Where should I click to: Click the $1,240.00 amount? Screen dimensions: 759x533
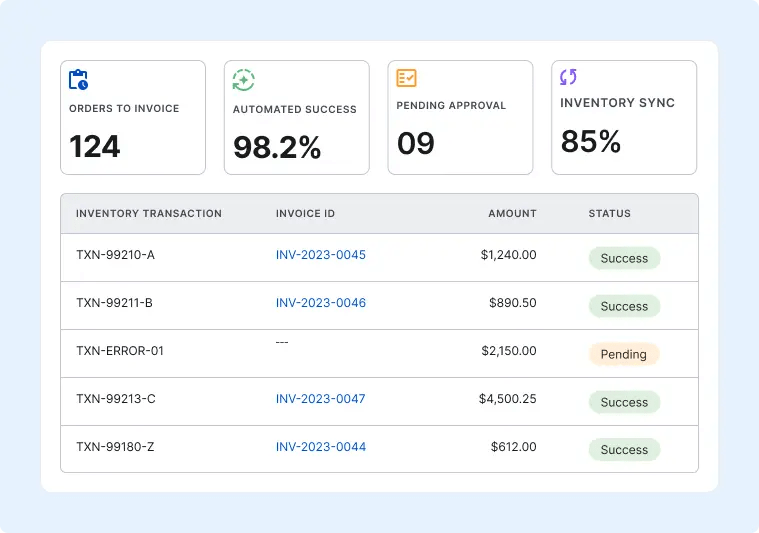click(x=508, y=255)
